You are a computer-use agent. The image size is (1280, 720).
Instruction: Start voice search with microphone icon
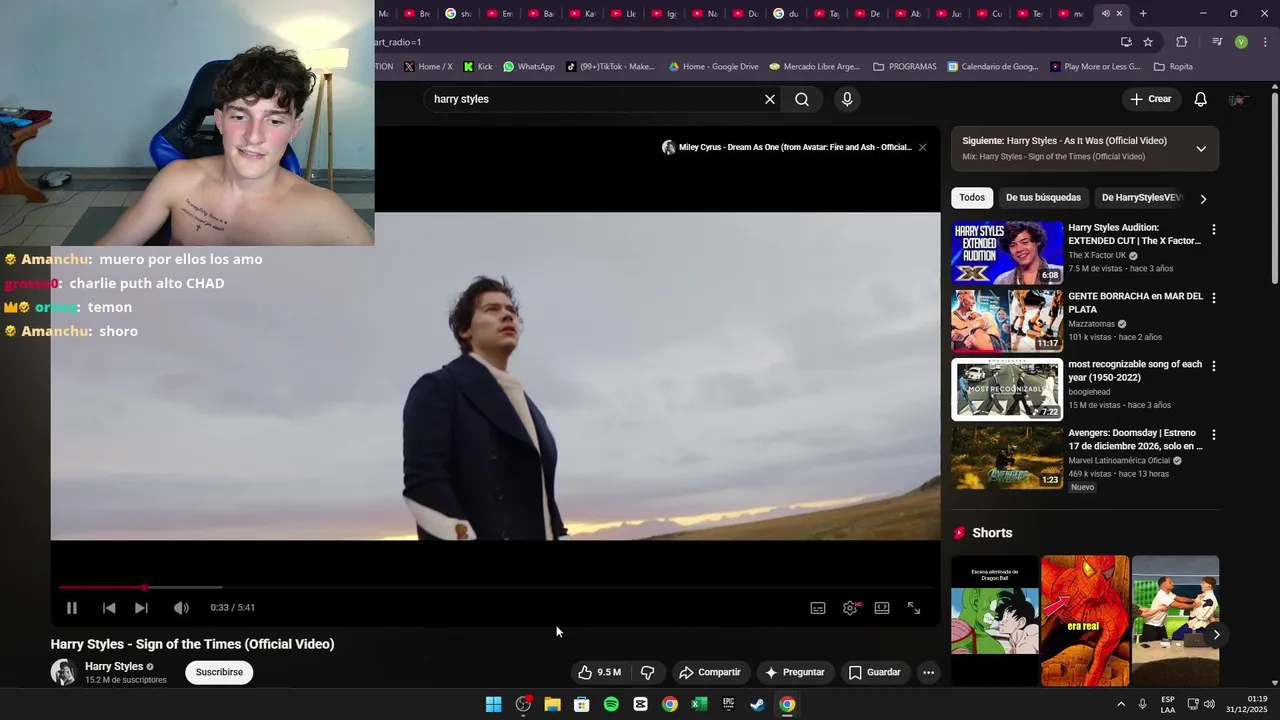point(847,99)
